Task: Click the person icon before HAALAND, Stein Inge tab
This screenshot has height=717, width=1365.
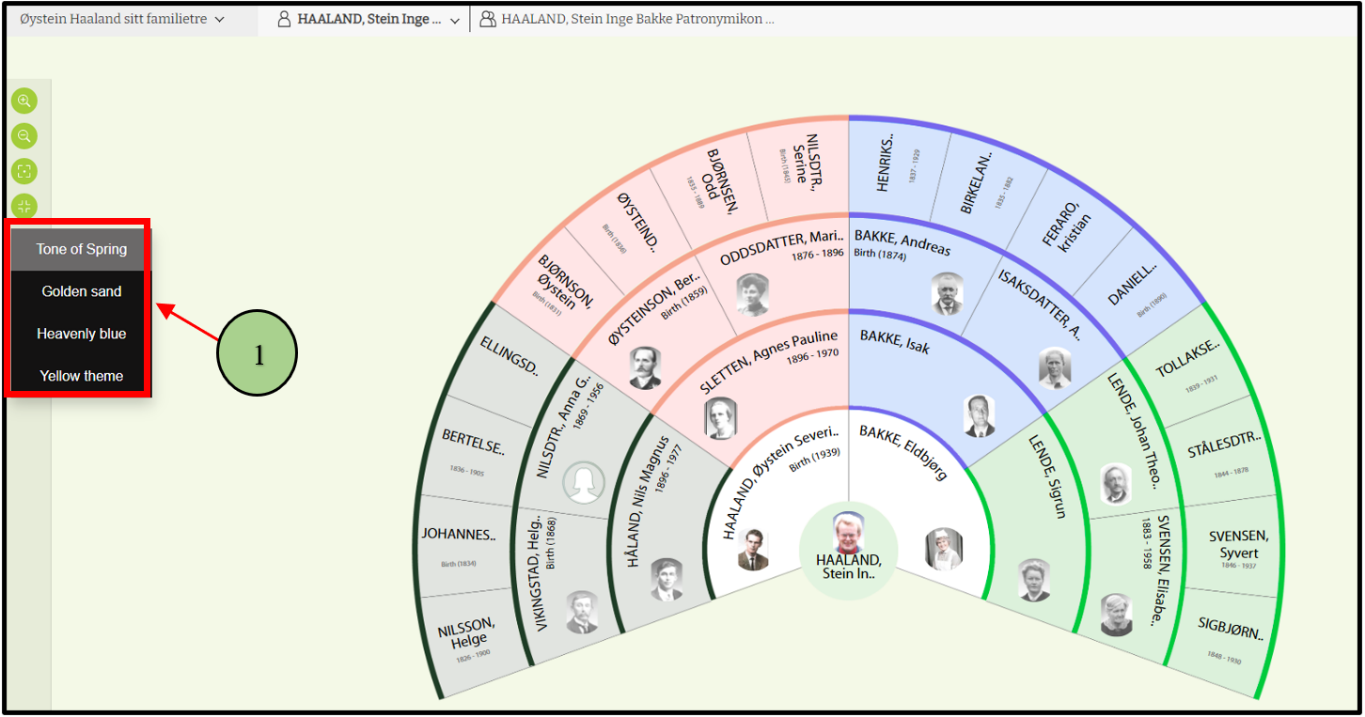Action: point(284,19)
